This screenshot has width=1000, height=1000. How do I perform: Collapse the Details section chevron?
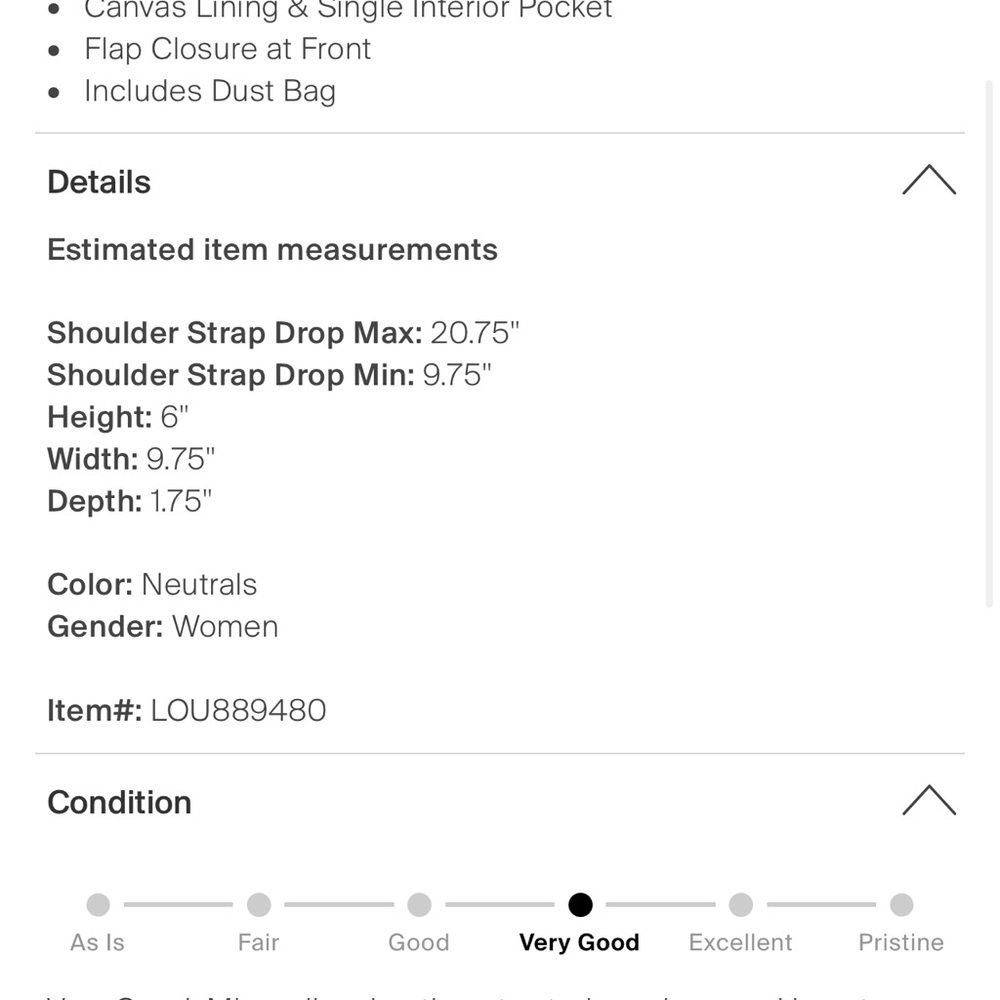pyautogui.click(x=929, y=180)
